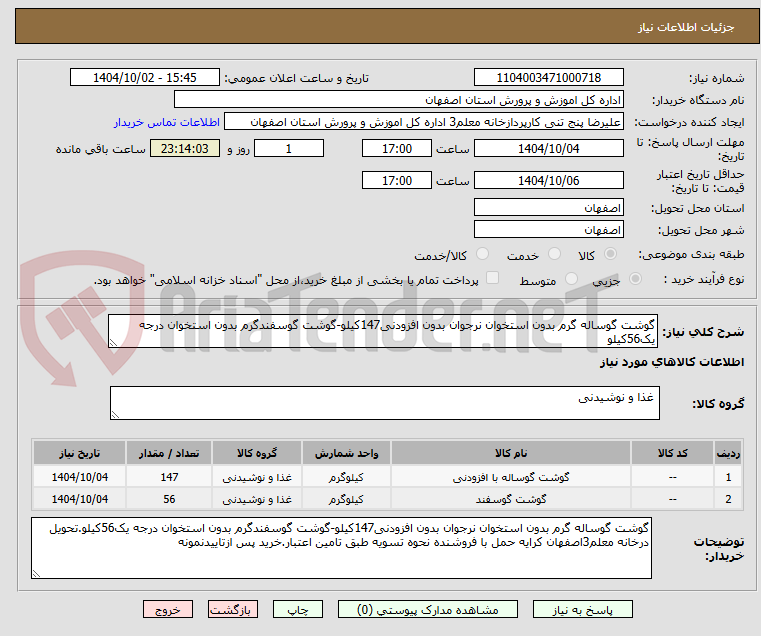Click the شهر محل تحویل field
Viewport: 761px width, 636px height.
548,230
